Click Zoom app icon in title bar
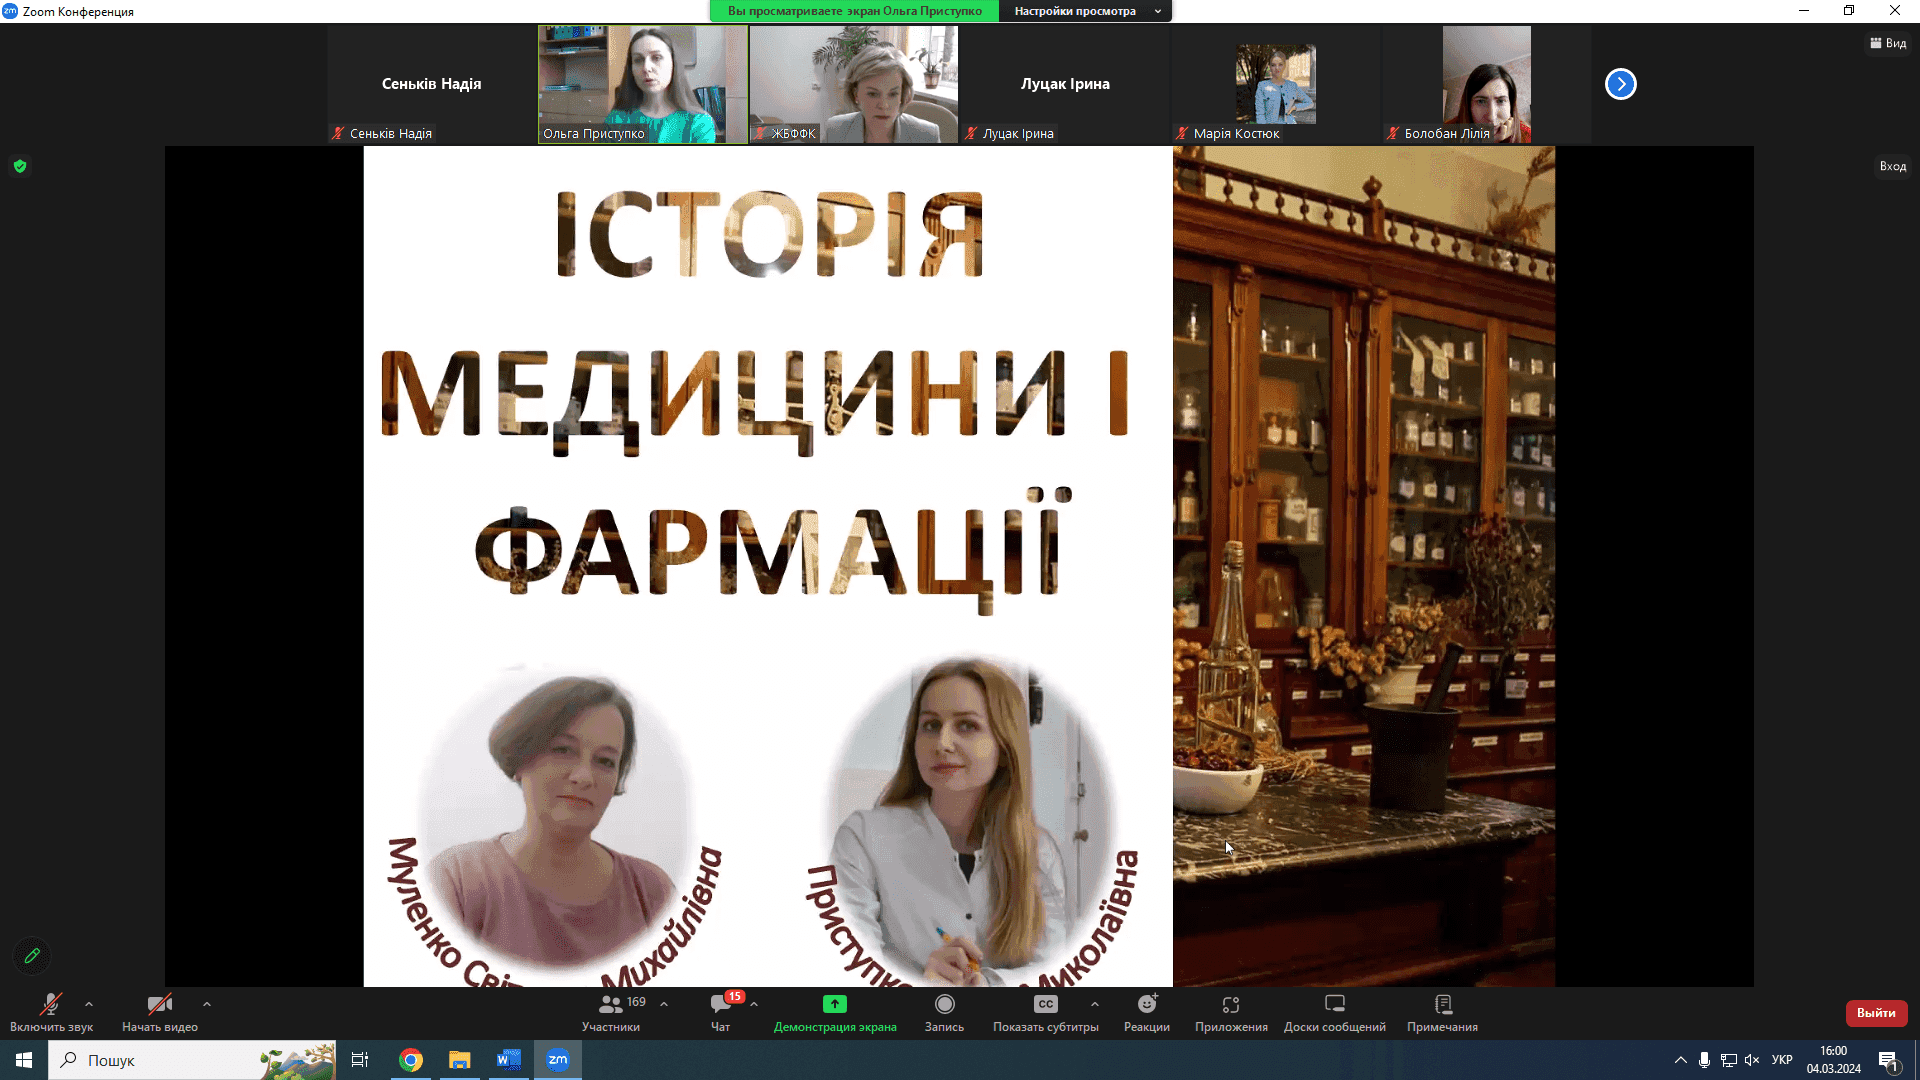The width and height of the screenshot is (1920, 1080). tap(10, 11)
